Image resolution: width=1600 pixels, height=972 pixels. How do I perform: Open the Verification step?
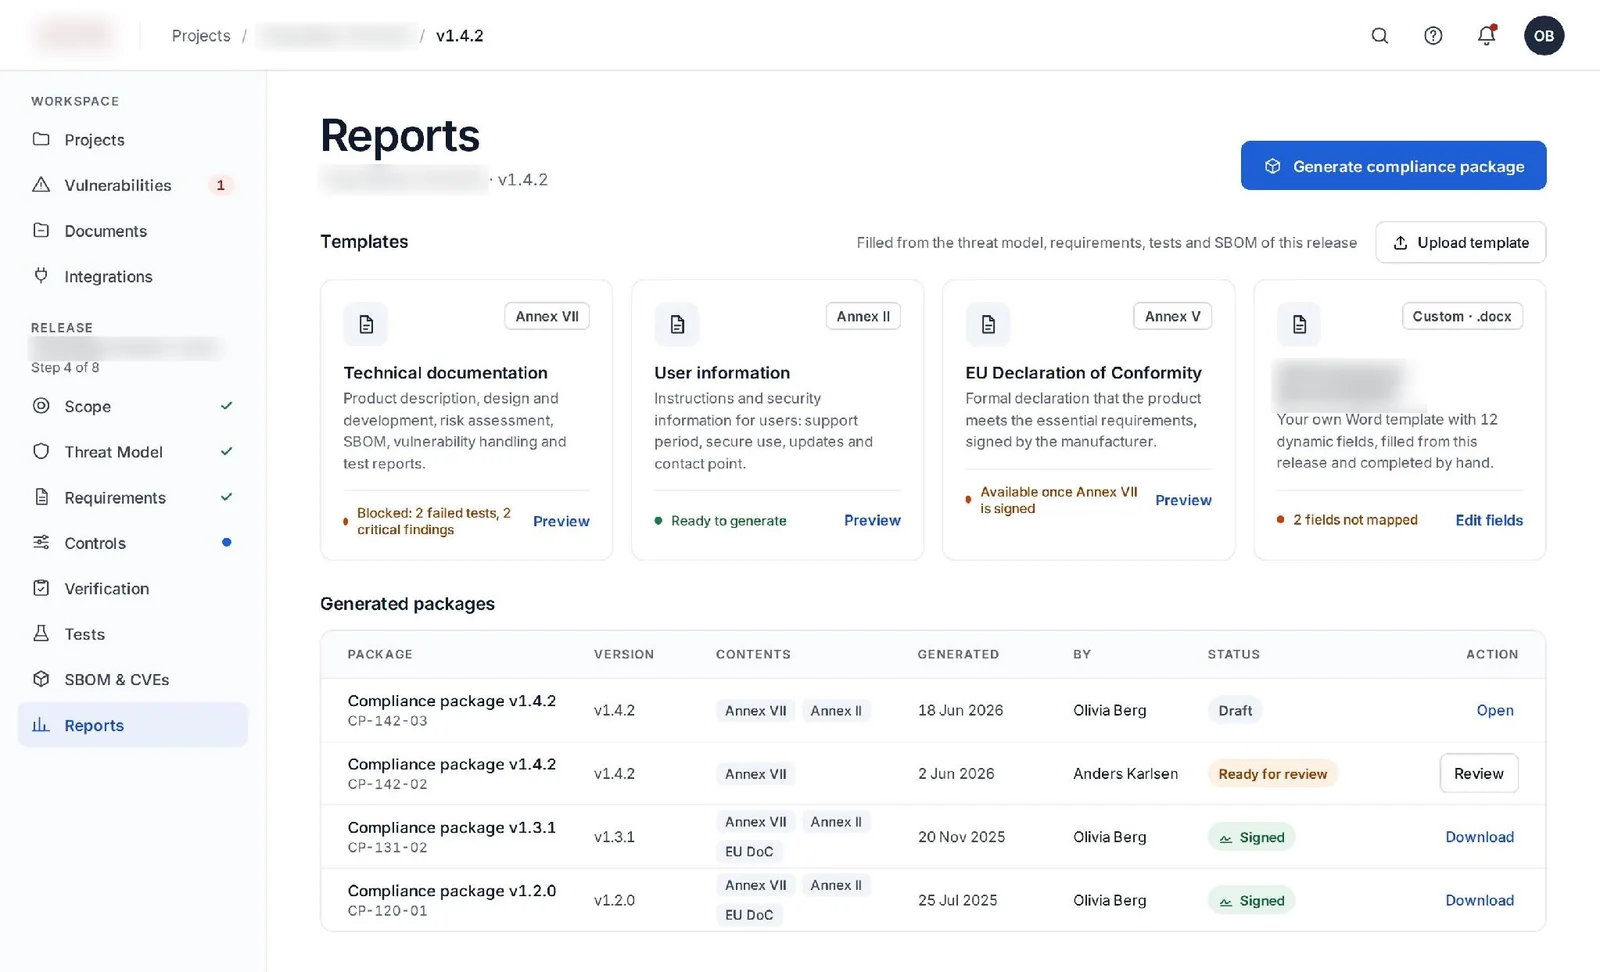click(x=133, y=588)
